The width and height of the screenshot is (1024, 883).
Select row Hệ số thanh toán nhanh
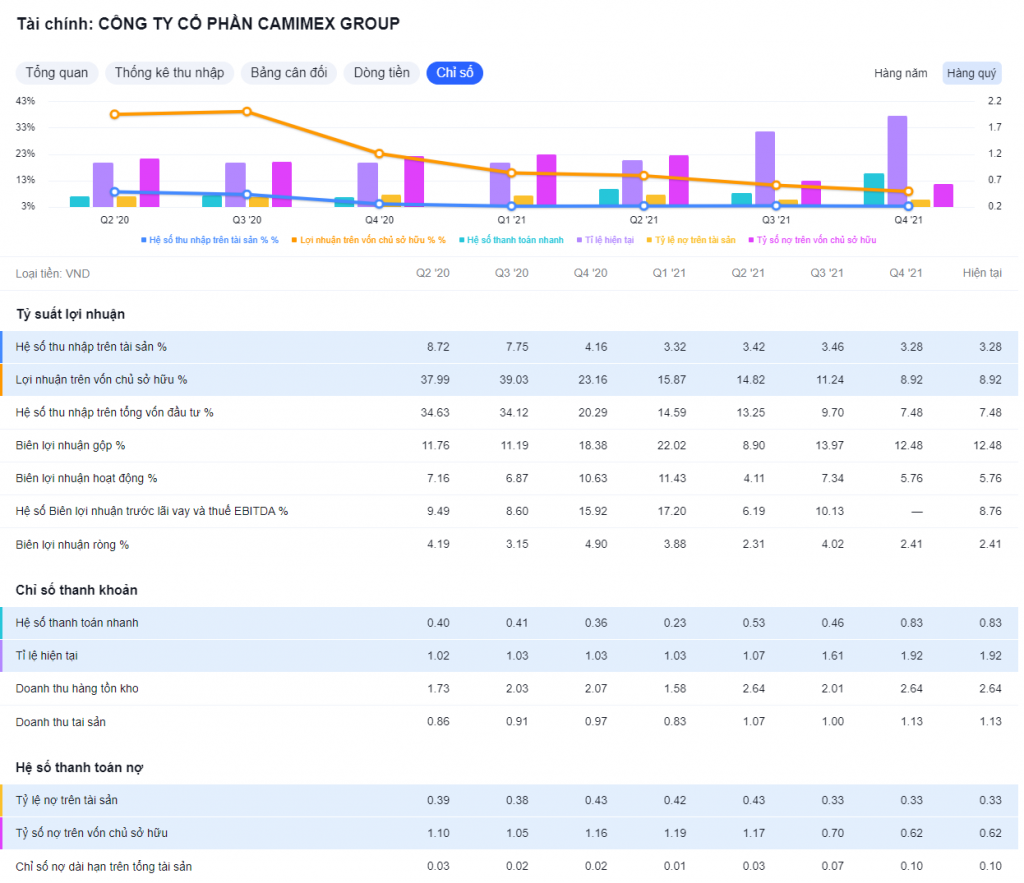pos(509,622)
